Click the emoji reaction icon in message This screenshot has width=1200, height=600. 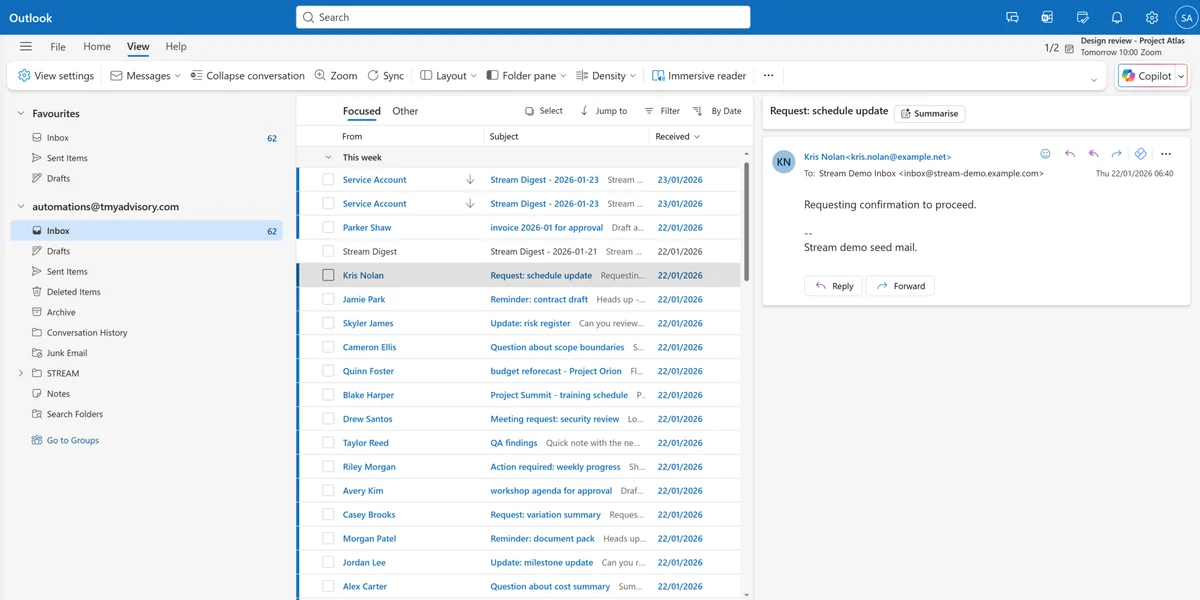coord(1045,154)
